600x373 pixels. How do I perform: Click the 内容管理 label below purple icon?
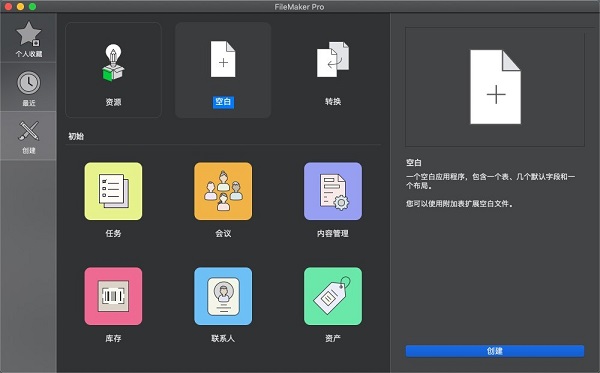[x=333, y=233]
